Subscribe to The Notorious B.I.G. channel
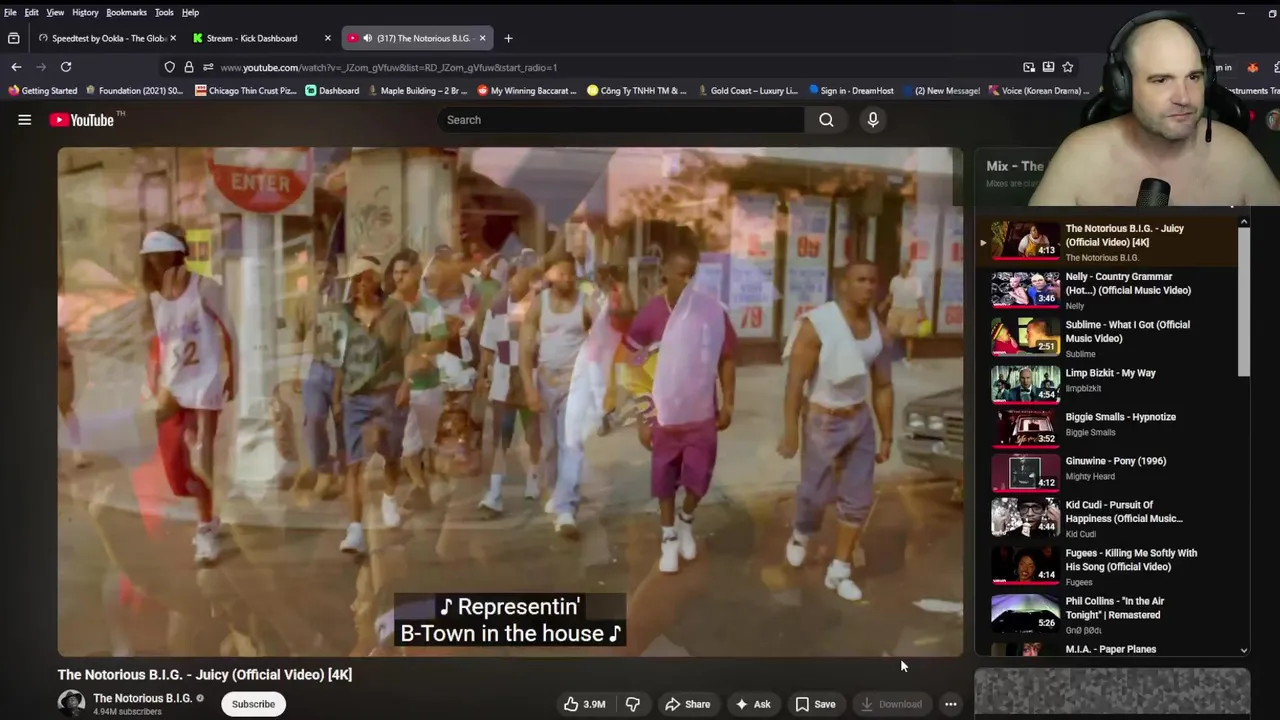The width and height of the screenshot is (1280, 720). [253, 704]
